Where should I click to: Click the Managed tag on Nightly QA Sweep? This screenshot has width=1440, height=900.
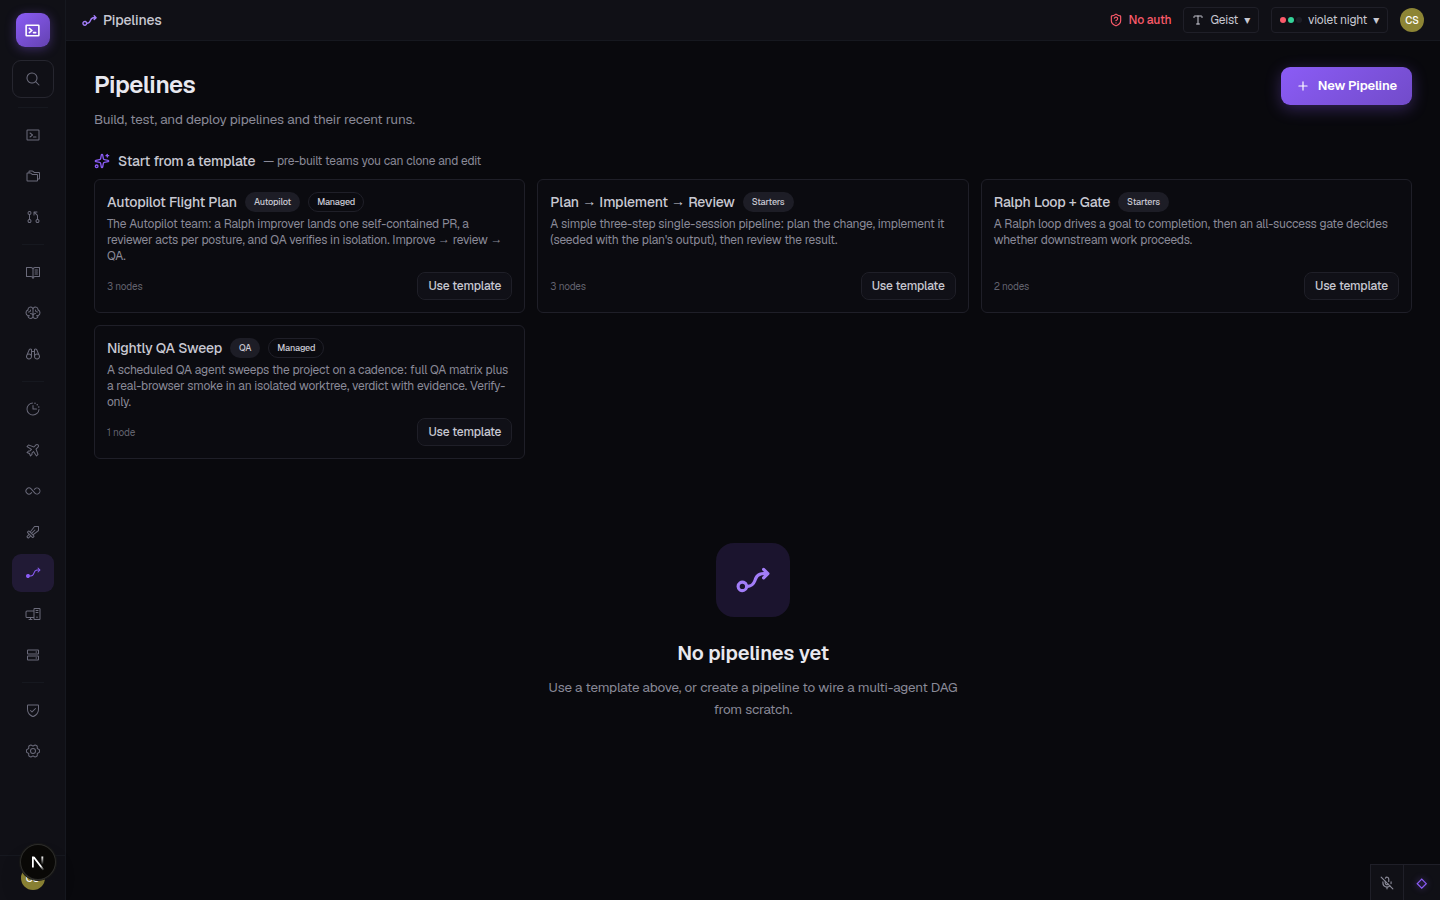(x=296, y=348)
